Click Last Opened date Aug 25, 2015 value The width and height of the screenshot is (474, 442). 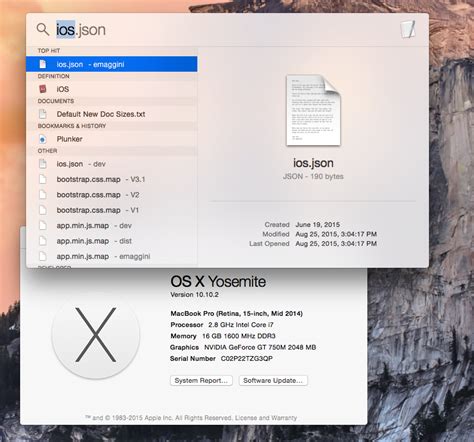click(x=336, y=244)
